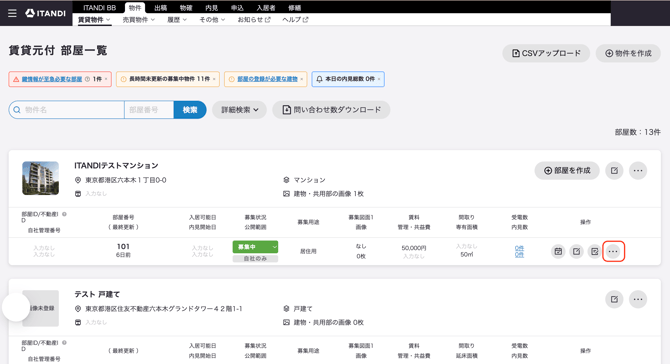Open the three-dot menu for room 101
This screenshot has width=670, height=364.
613,251
